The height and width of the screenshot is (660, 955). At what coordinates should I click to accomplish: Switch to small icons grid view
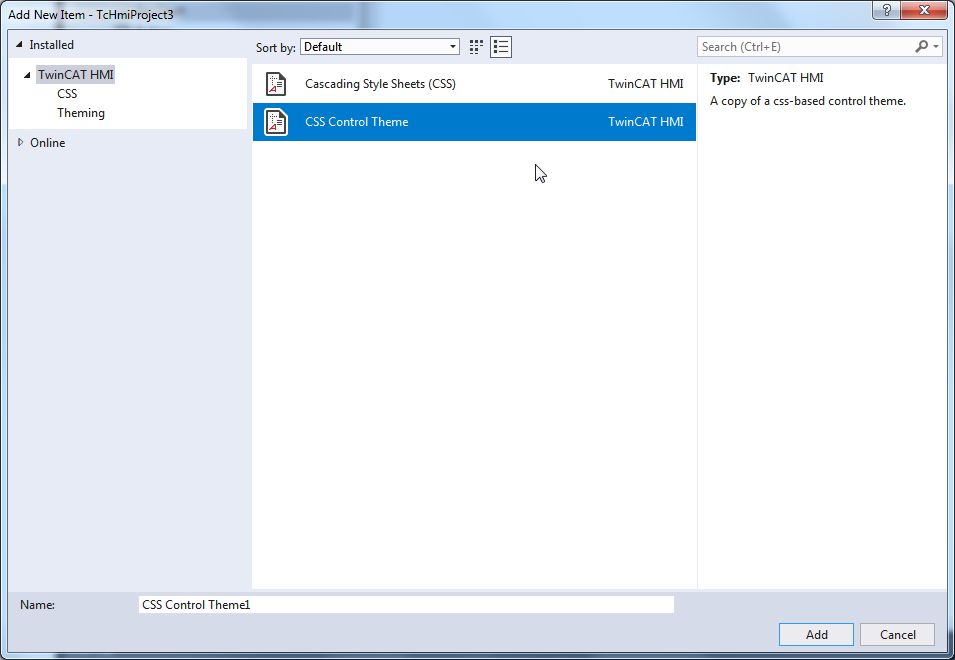click(476, 47)
